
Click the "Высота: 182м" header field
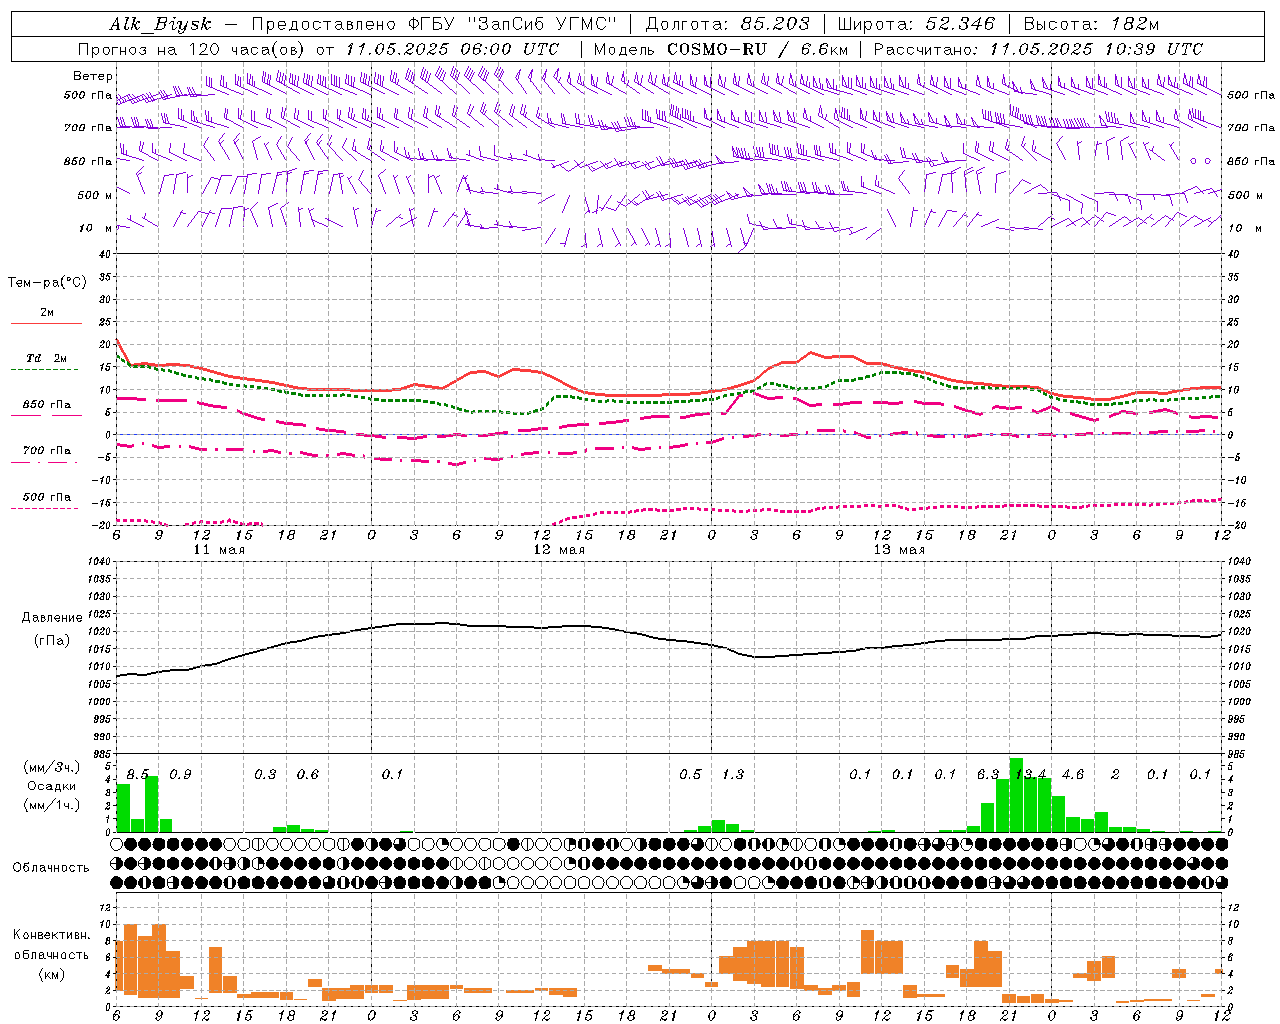[1091, 24]
